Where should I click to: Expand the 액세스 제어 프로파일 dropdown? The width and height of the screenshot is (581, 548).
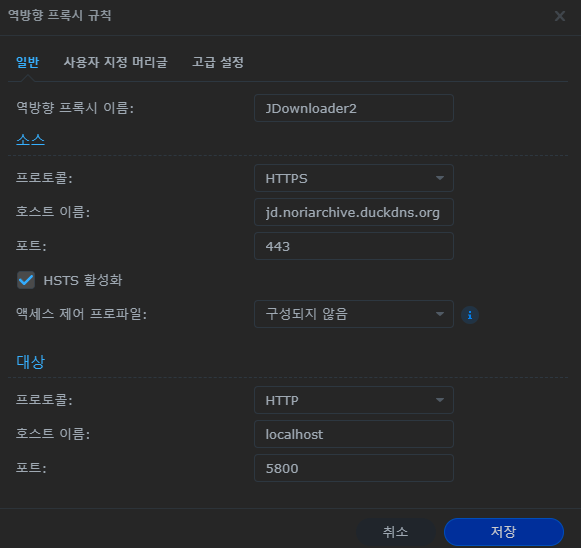(x=354, y=314)
